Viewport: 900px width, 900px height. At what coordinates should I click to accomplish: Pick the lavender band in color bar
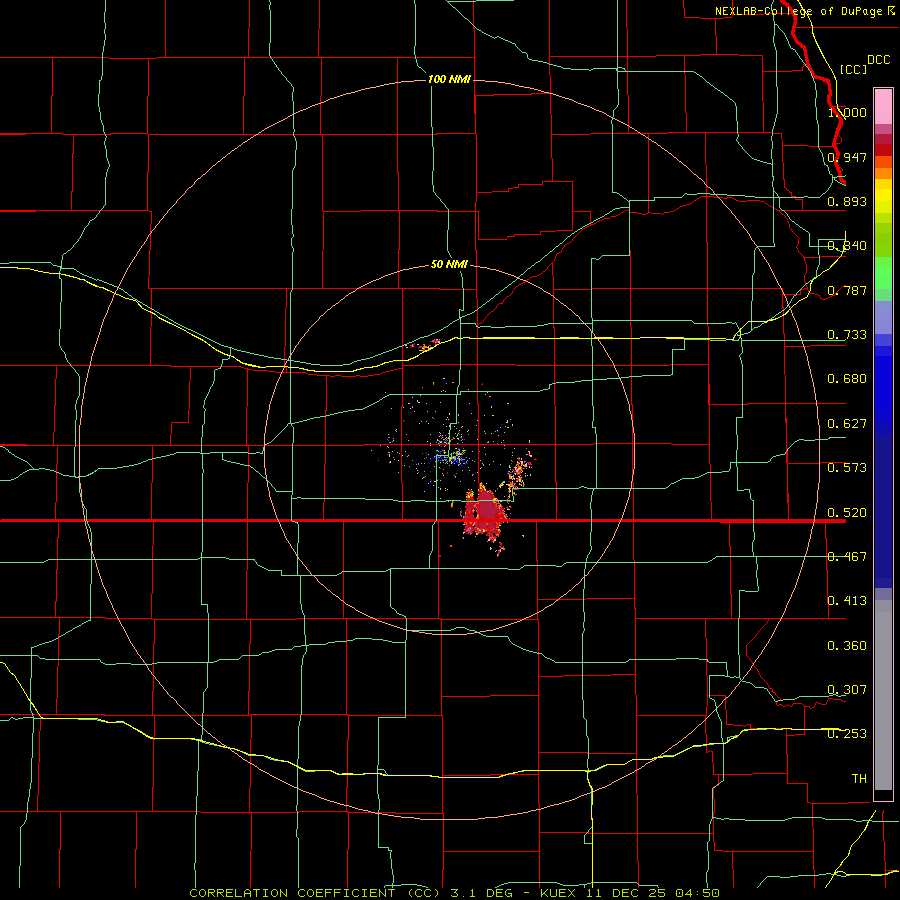click(x=883, y=317)
